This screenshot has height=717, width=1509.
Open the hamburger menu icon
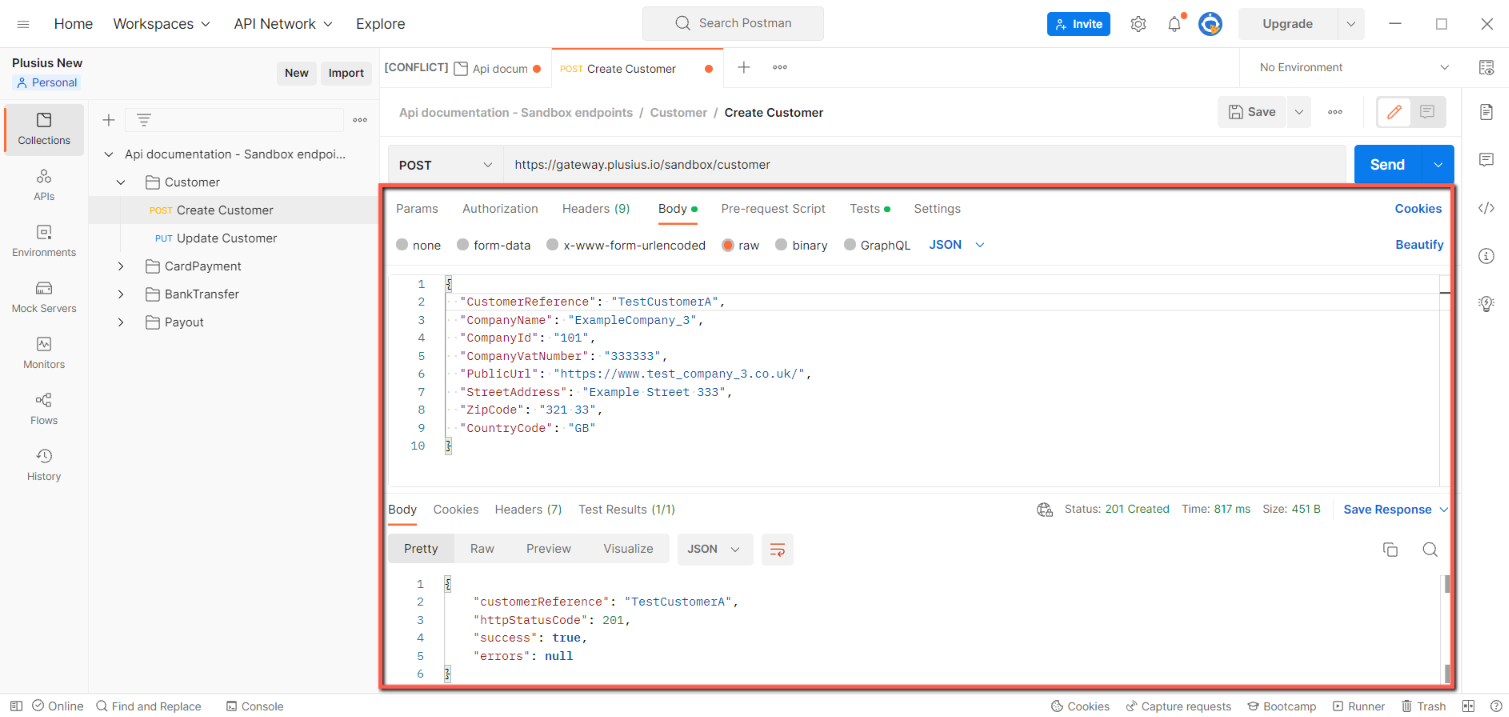[x=23, y=24]
